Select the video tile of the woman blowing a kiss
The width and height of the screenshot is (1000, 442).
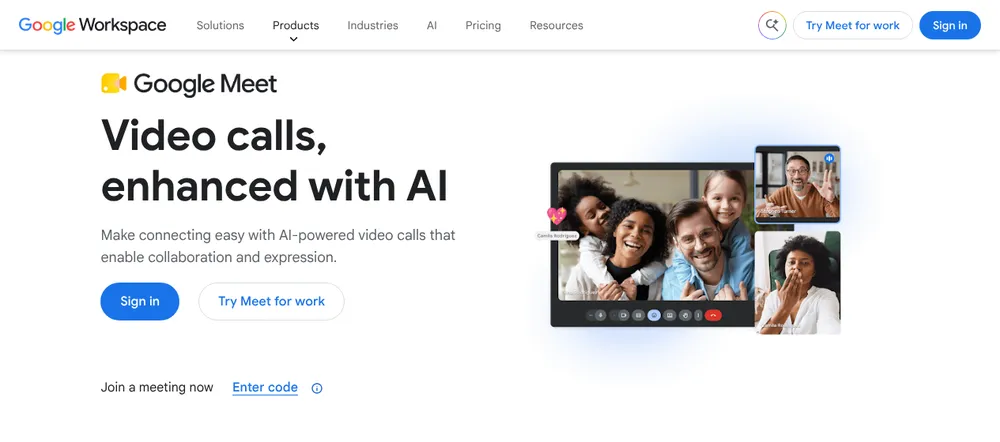click(797, 282)
